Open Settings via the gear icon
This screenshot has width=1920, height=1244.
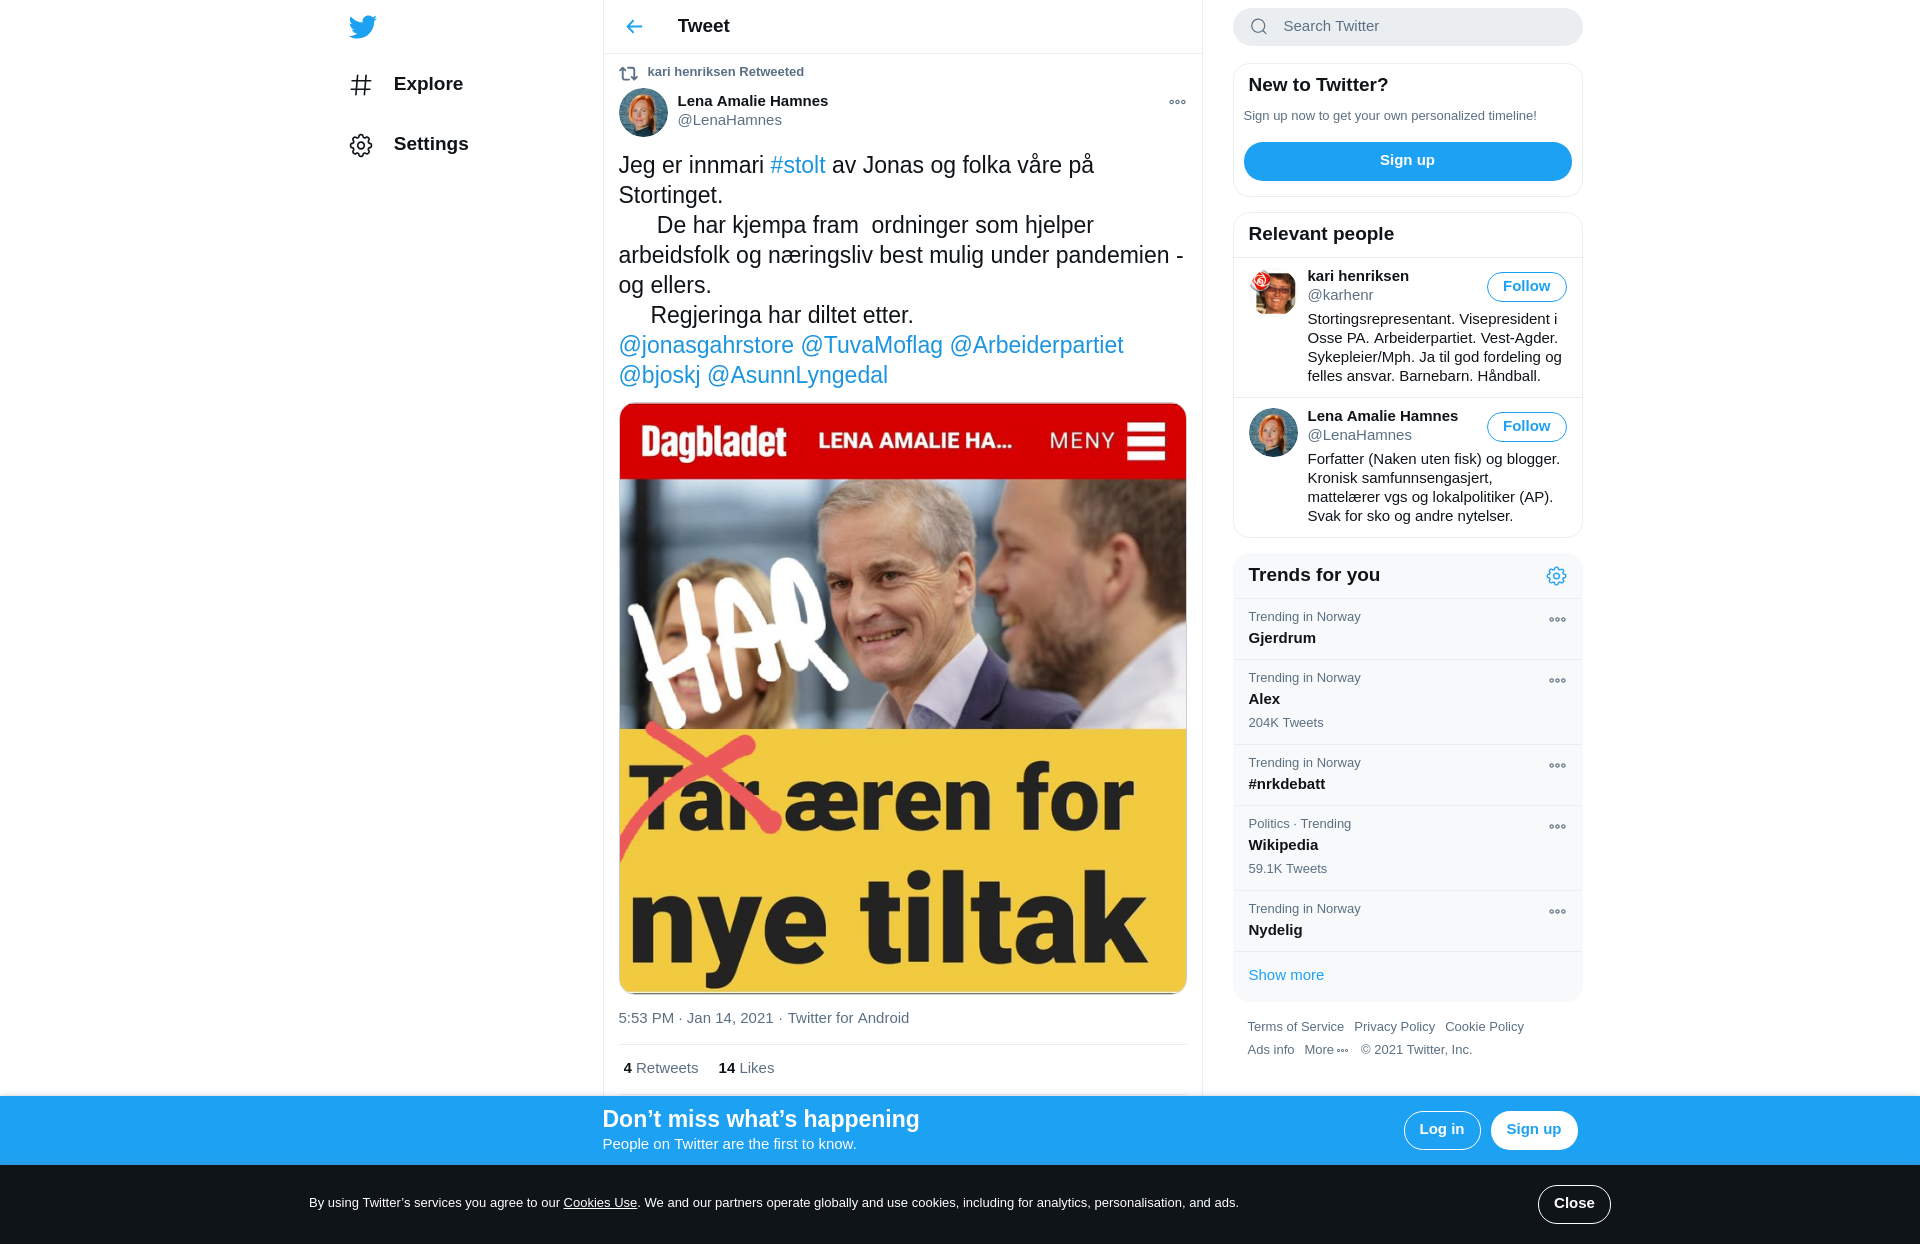pos(361,145)
